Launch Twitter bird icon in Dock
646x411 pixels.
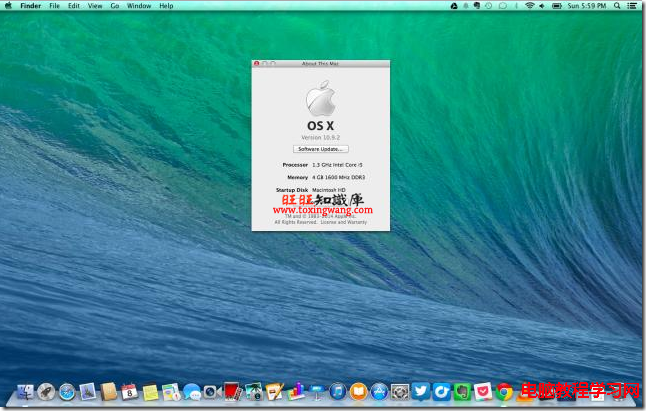click(421, 392)
